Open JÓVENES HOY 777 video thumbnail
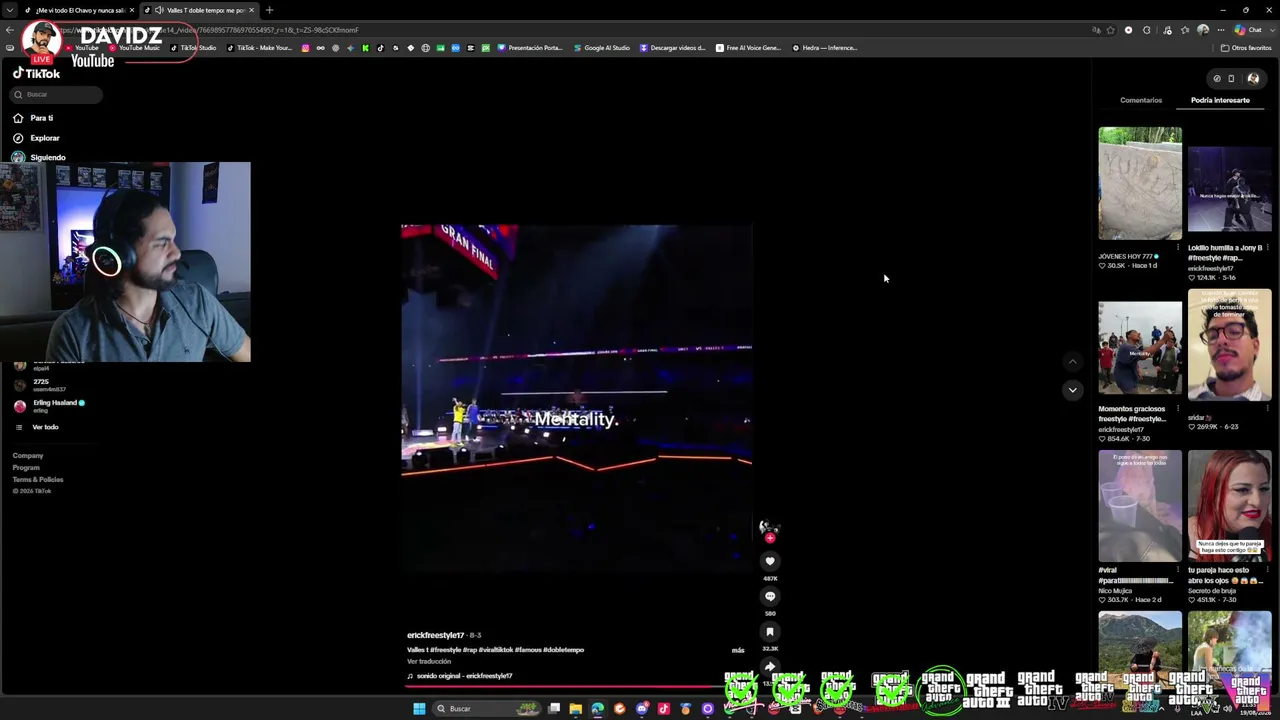This screenshot has width=1280, height=720. 1140,183
